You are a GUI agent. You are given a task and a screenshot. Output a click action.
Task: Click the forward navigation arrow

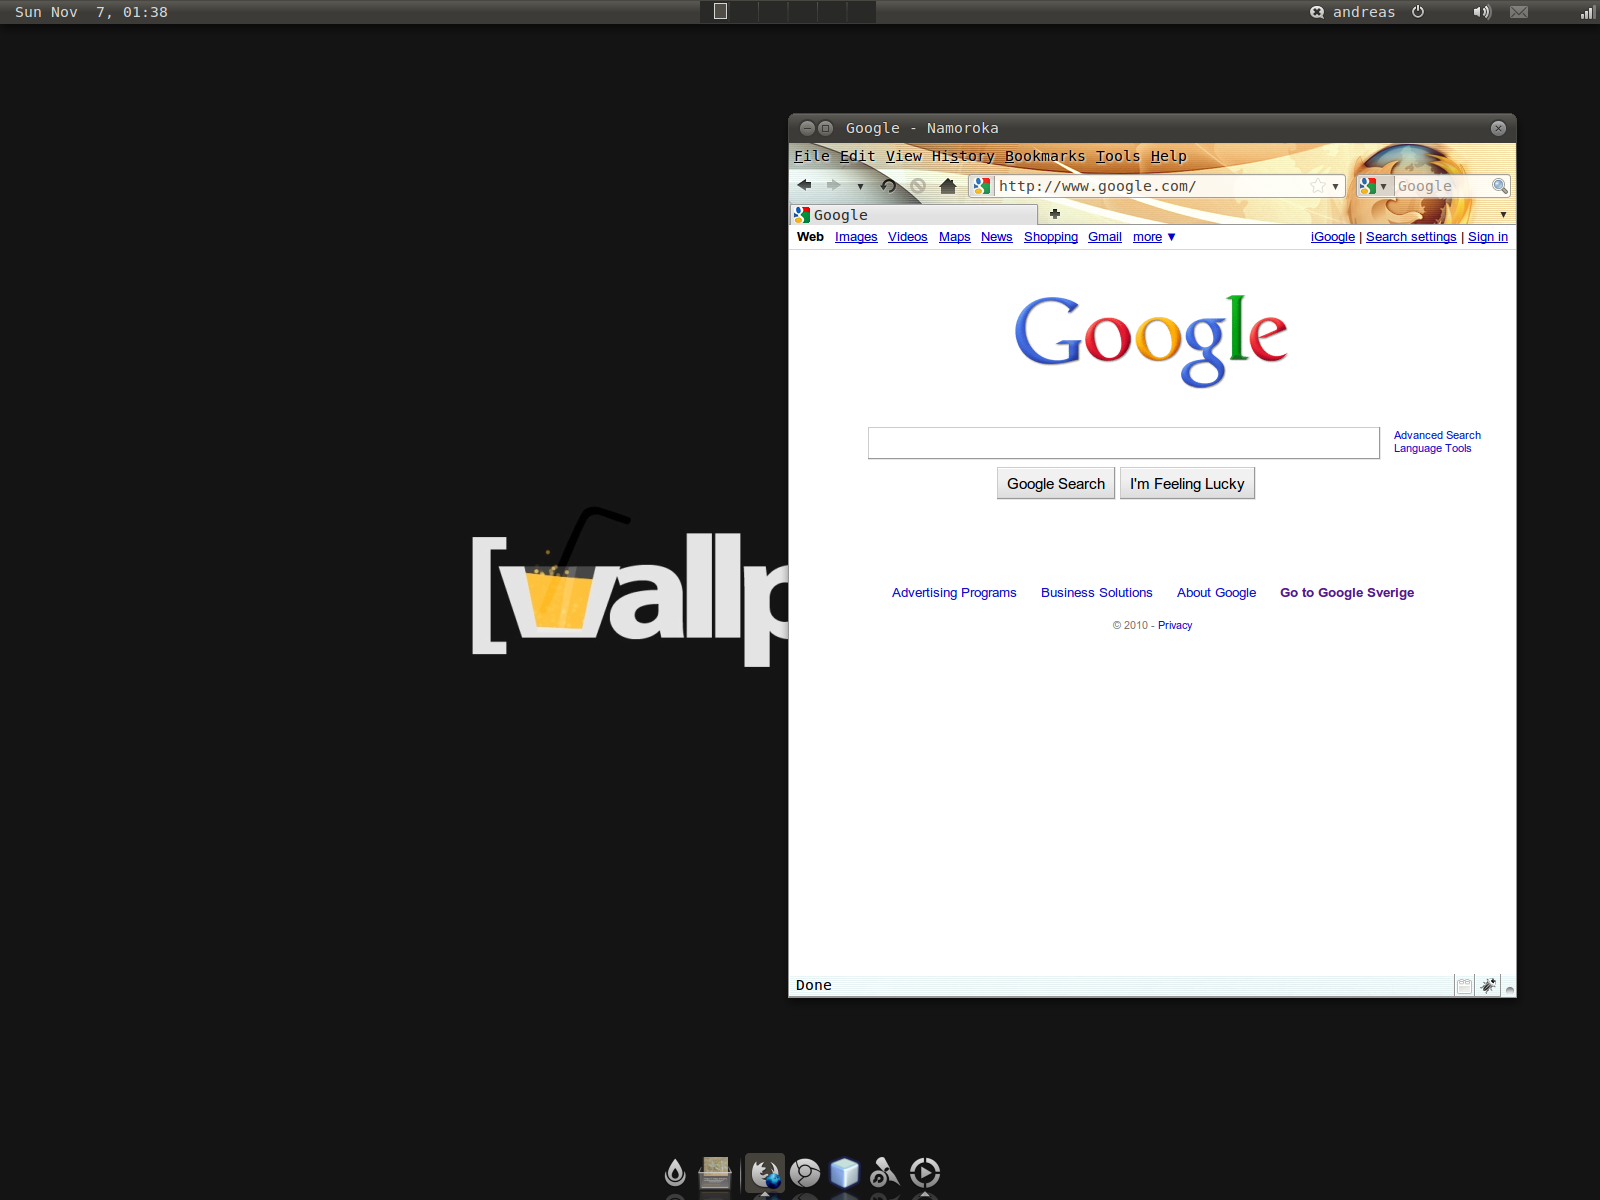pyautogui.click(x=833, y=186)
